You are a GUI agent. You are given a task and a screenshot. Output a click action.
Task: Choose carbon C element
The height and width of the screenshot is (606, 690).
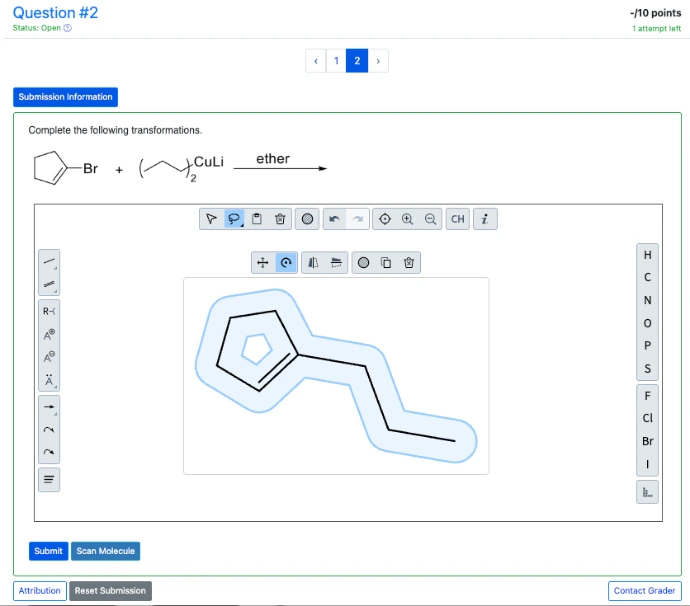(647, 277)
